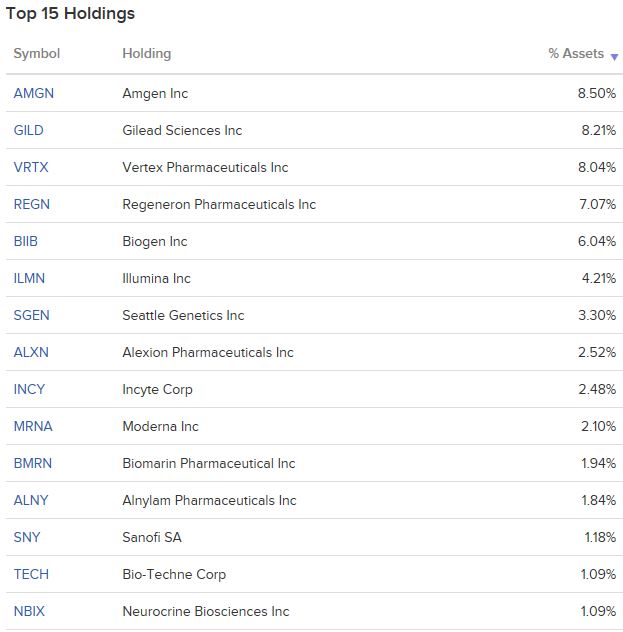Open the GILD ticker link
623x632 pixels.
pyautogui.click(x=29, y=130)
